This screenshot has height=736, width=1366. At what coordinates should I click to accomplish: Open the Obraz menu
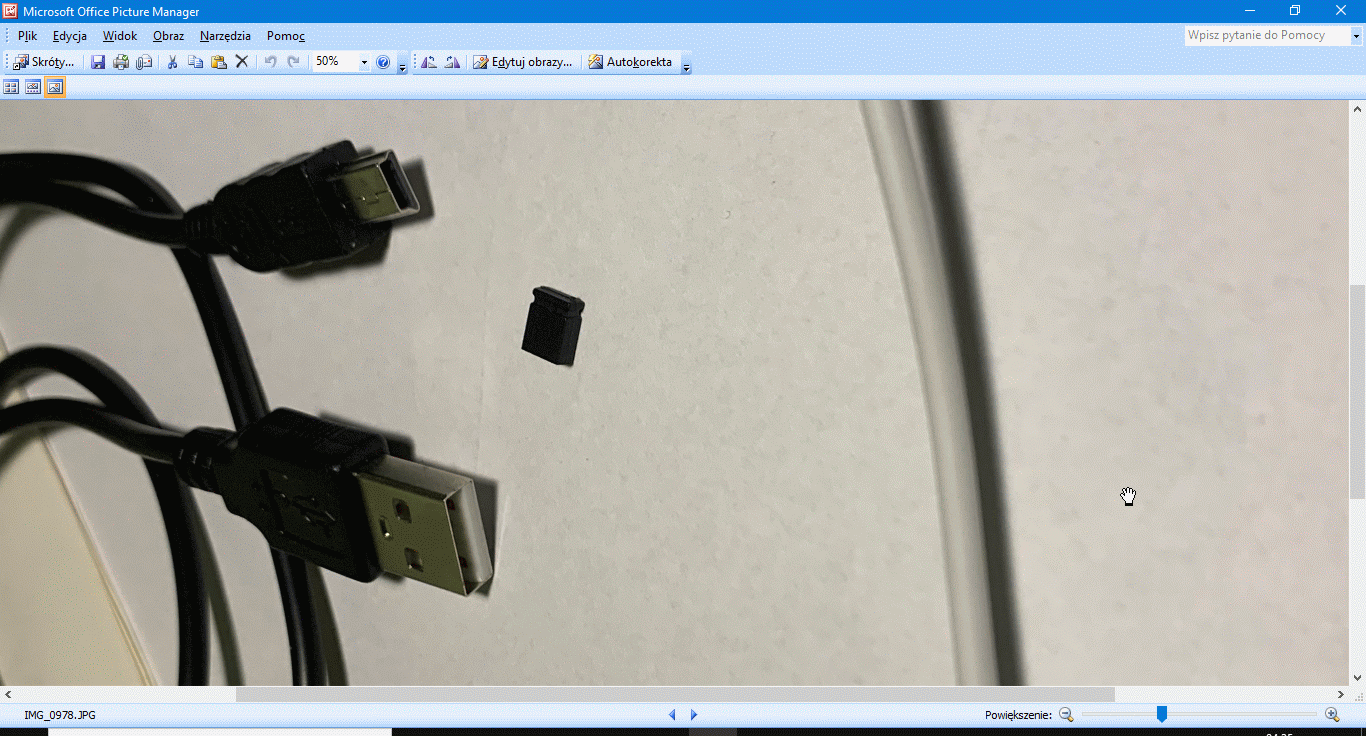click(x=168, y=36)
